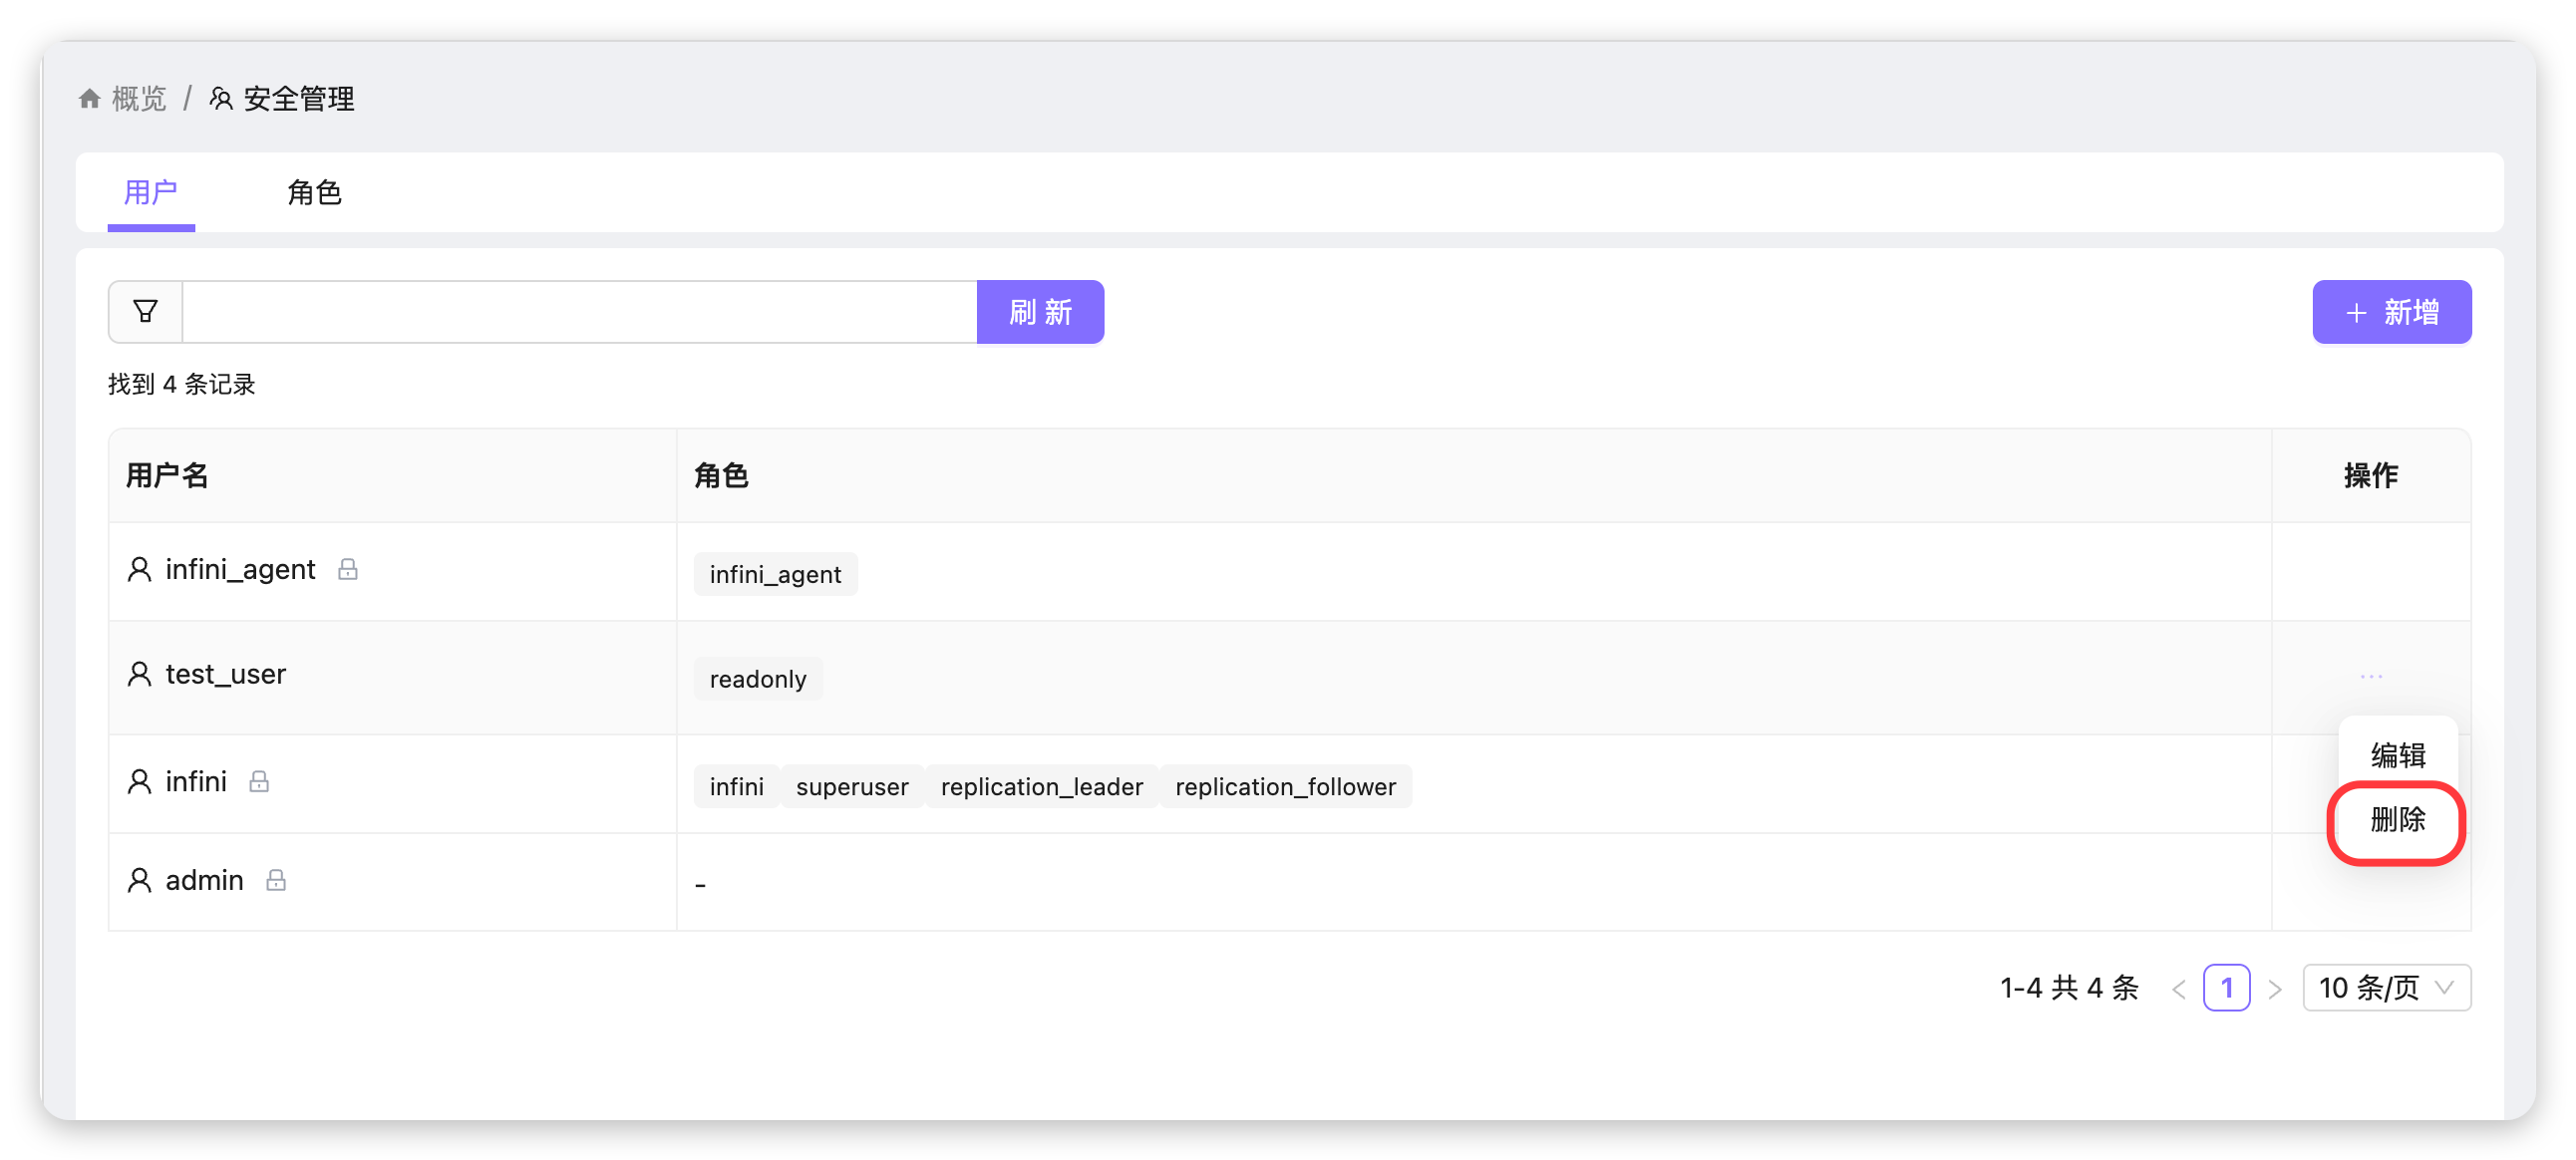Click page number 1 in pagination

pos(2226,988)
